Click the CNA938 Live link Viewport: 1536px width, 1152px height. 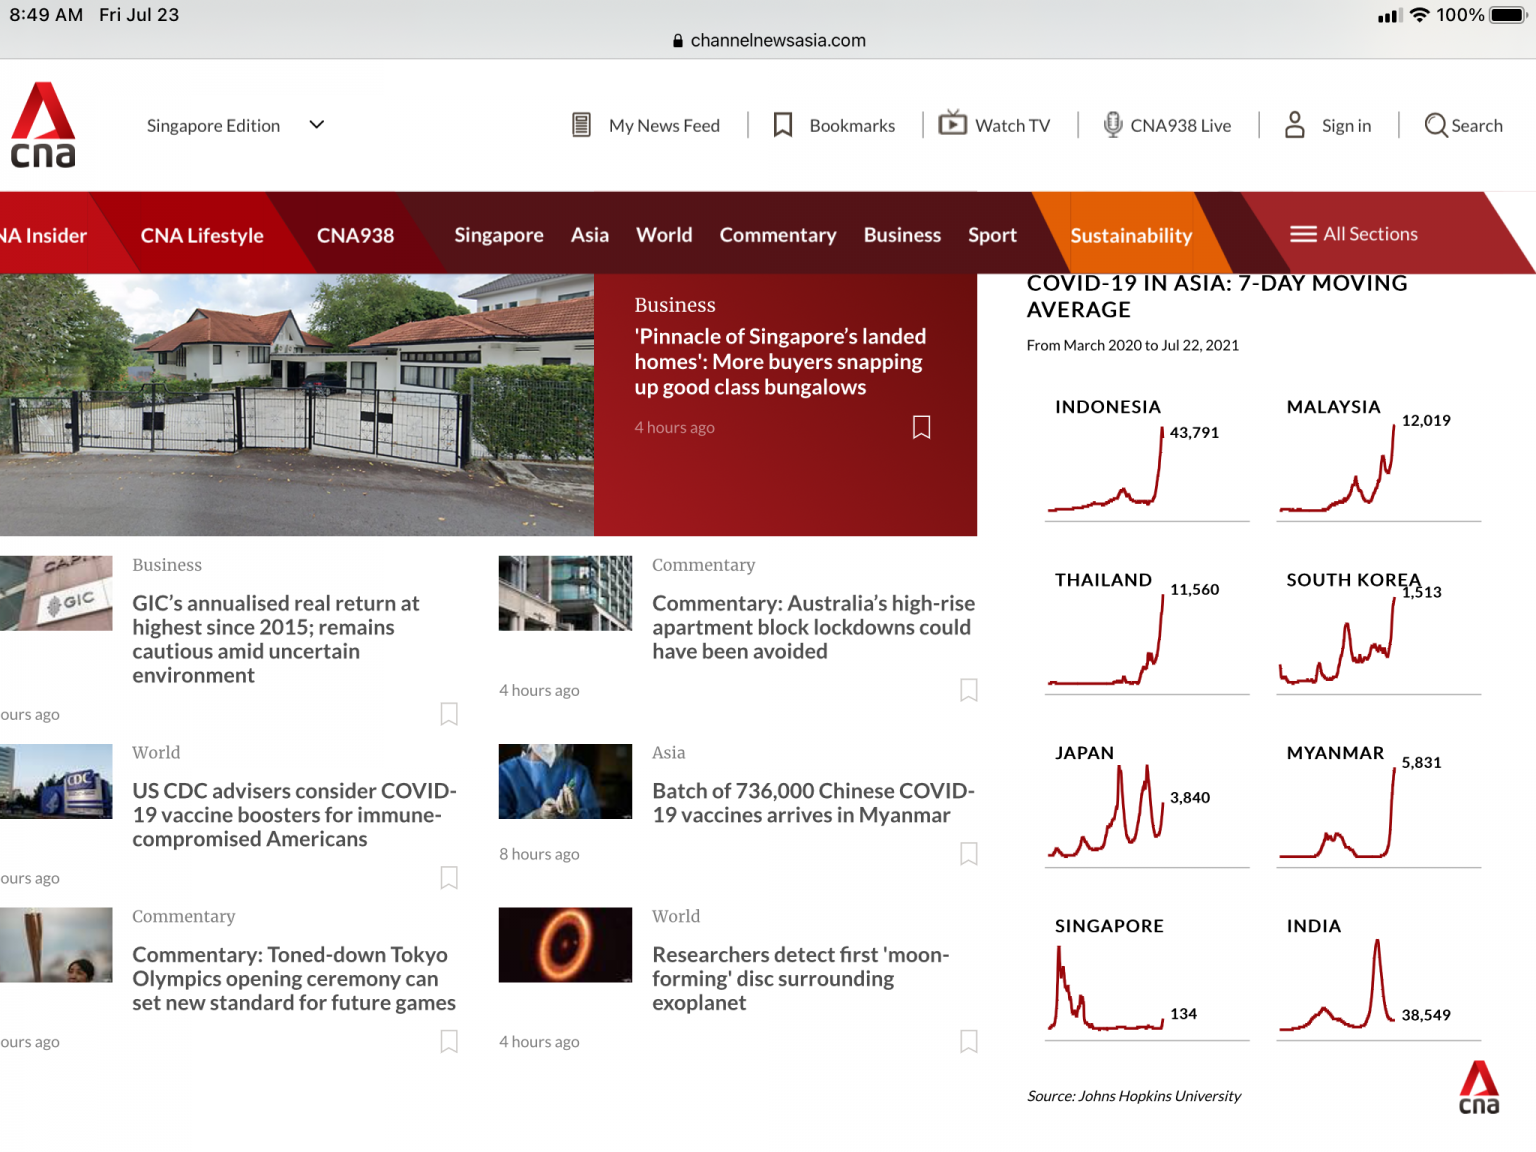coord(1181,126)
